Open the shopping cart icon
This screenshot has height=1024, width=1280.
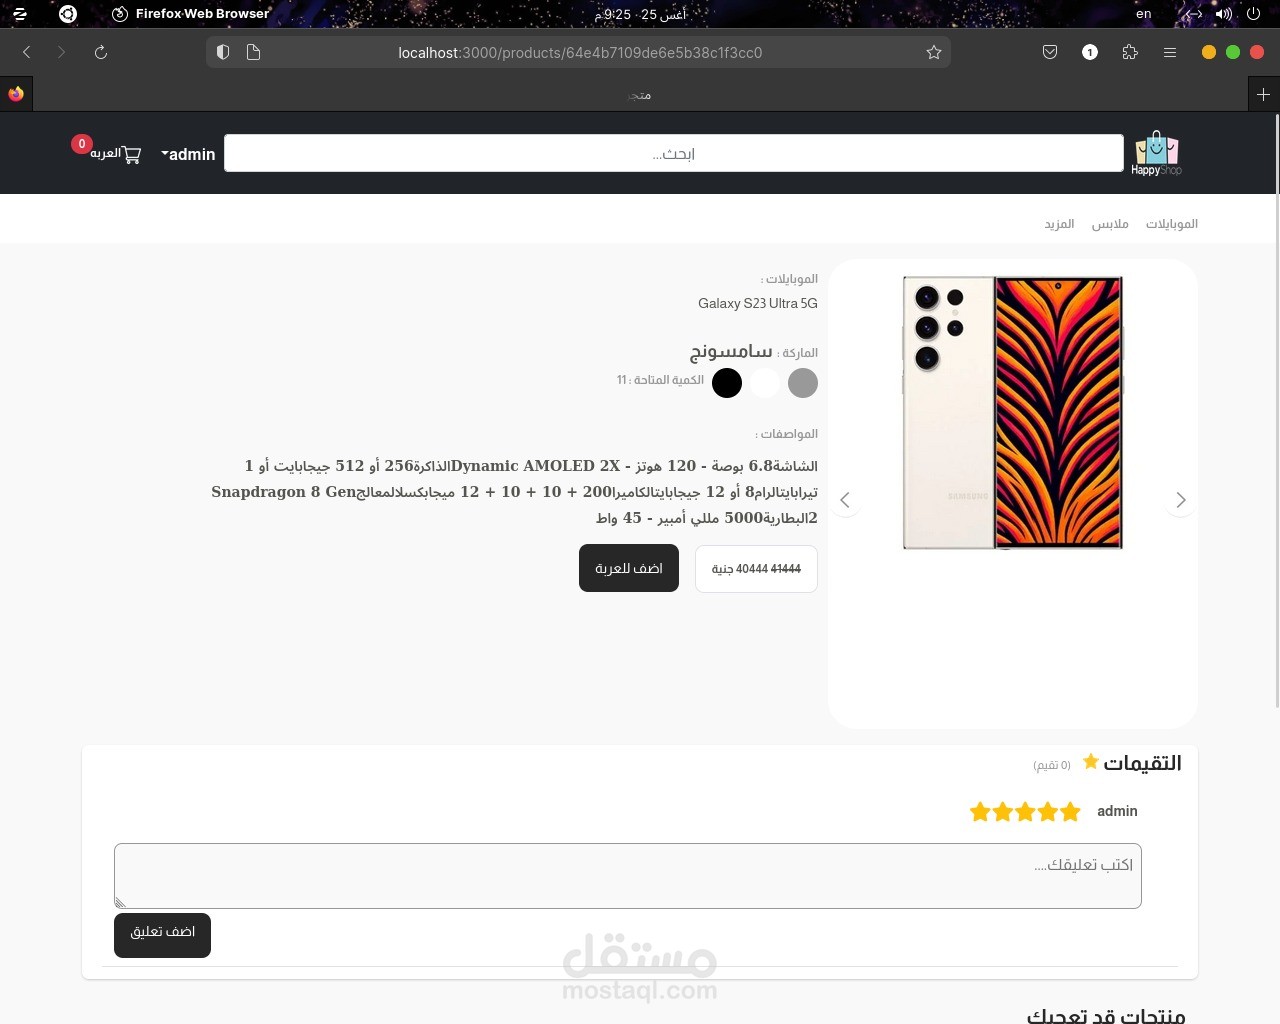[132, 154]
